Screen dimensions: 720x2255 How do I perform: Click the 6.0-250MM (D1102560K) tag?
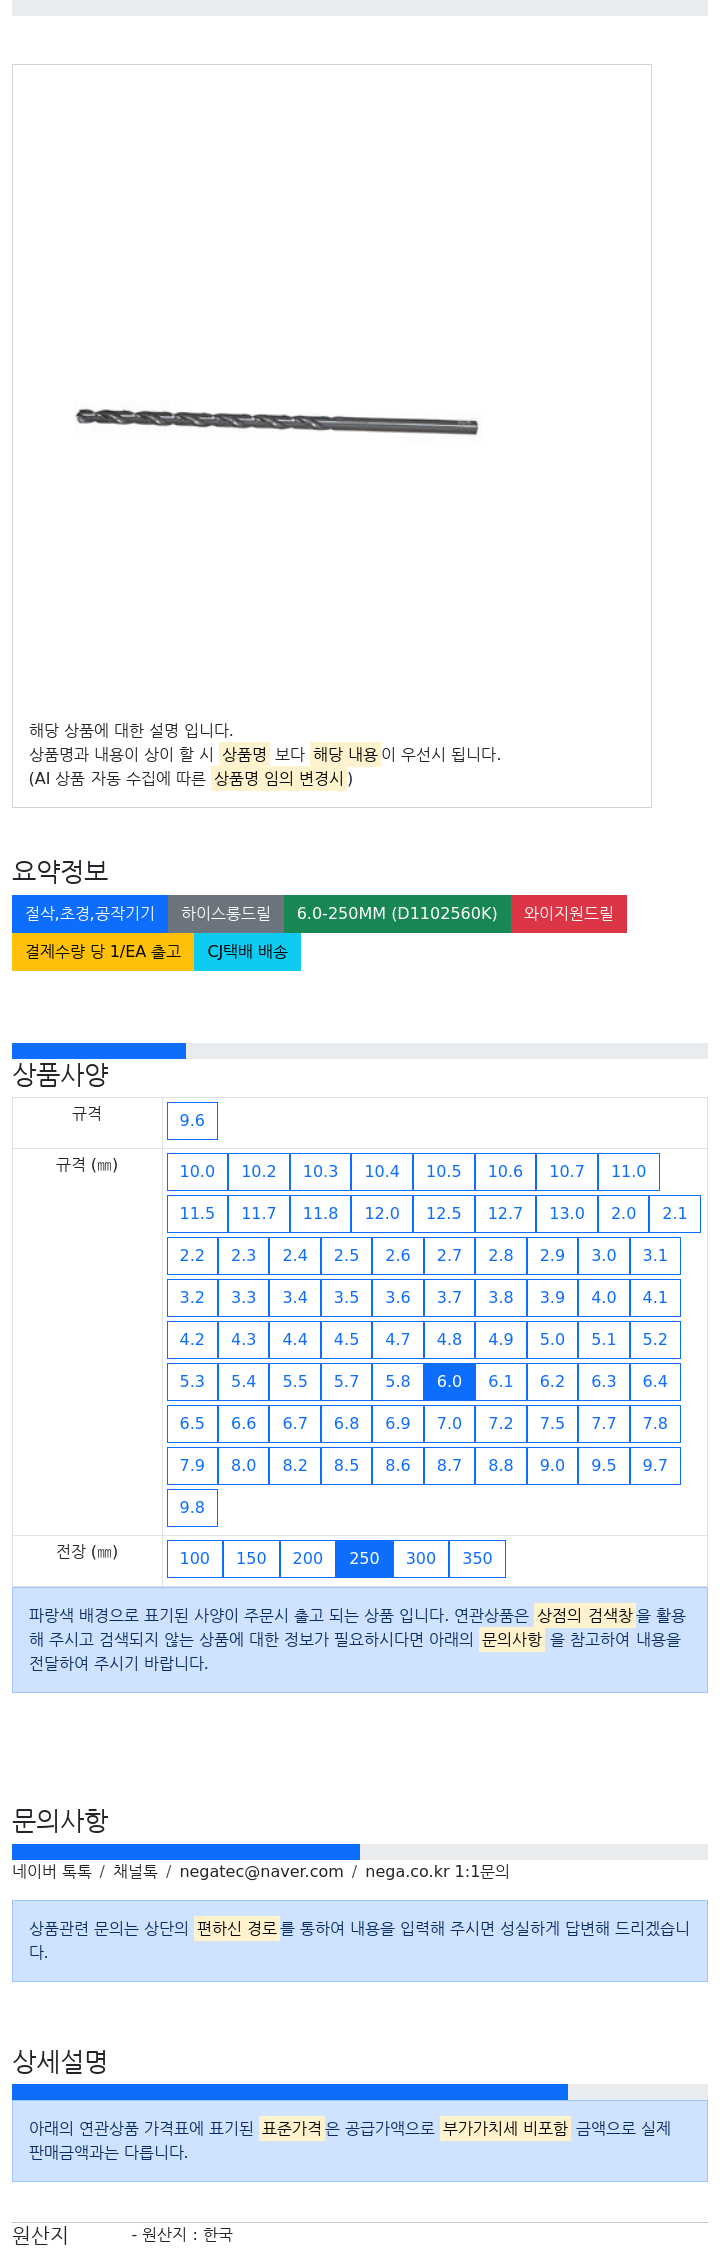point(397,914)
